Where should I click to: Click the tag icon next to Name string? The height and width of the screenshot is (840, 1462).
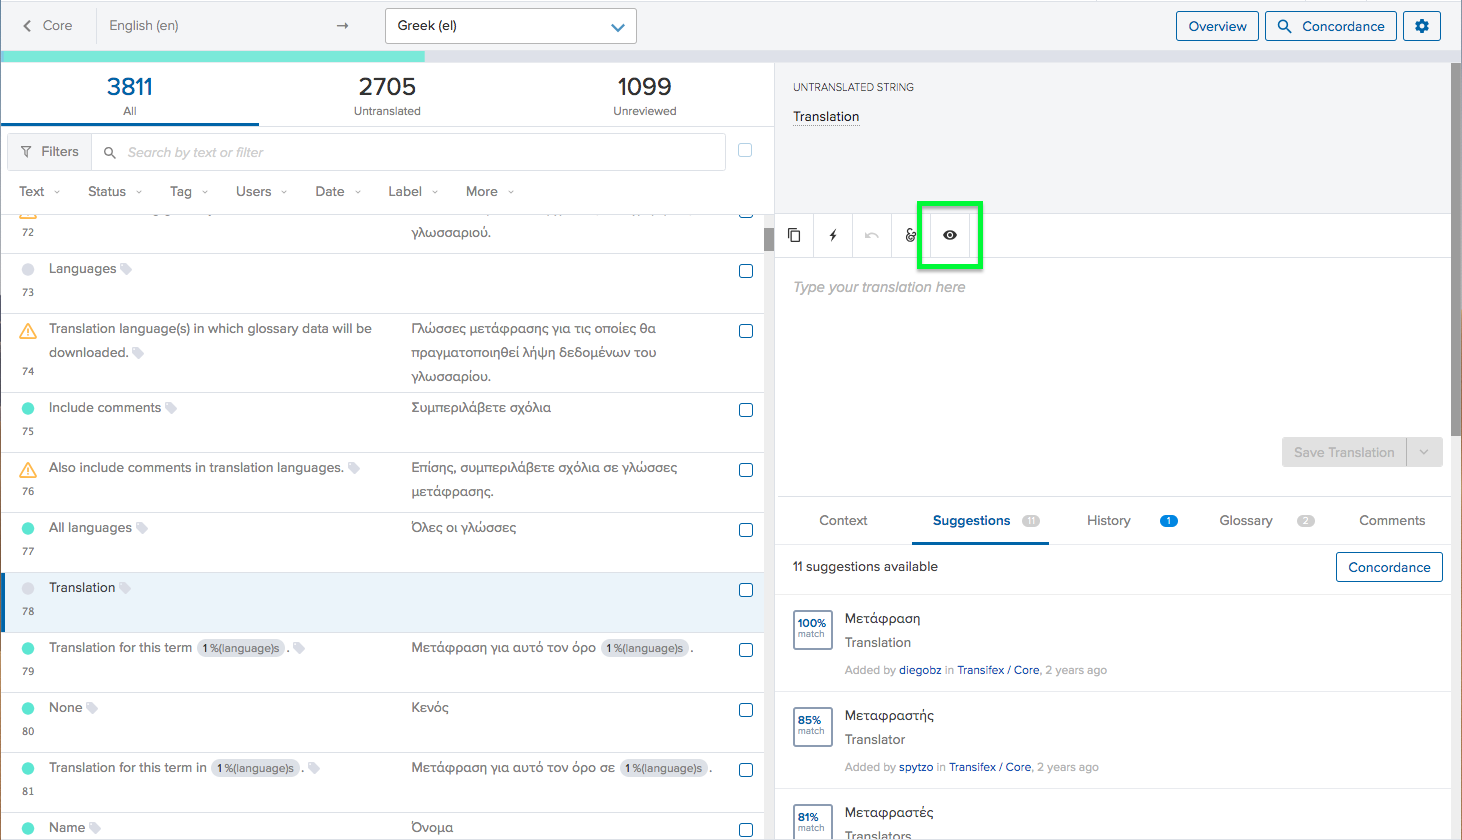[x=95, y=828]
